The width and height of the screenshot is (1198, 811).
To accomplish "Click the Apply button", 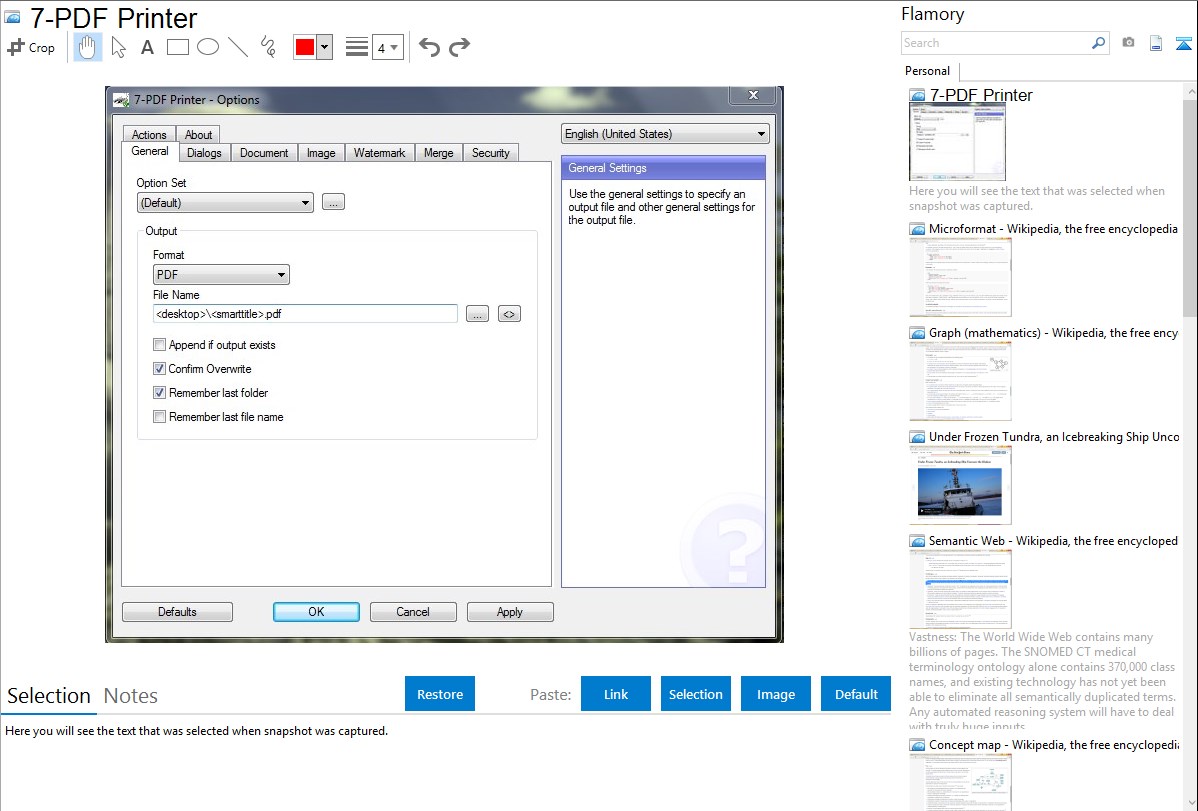I will [x=510, y=611].
